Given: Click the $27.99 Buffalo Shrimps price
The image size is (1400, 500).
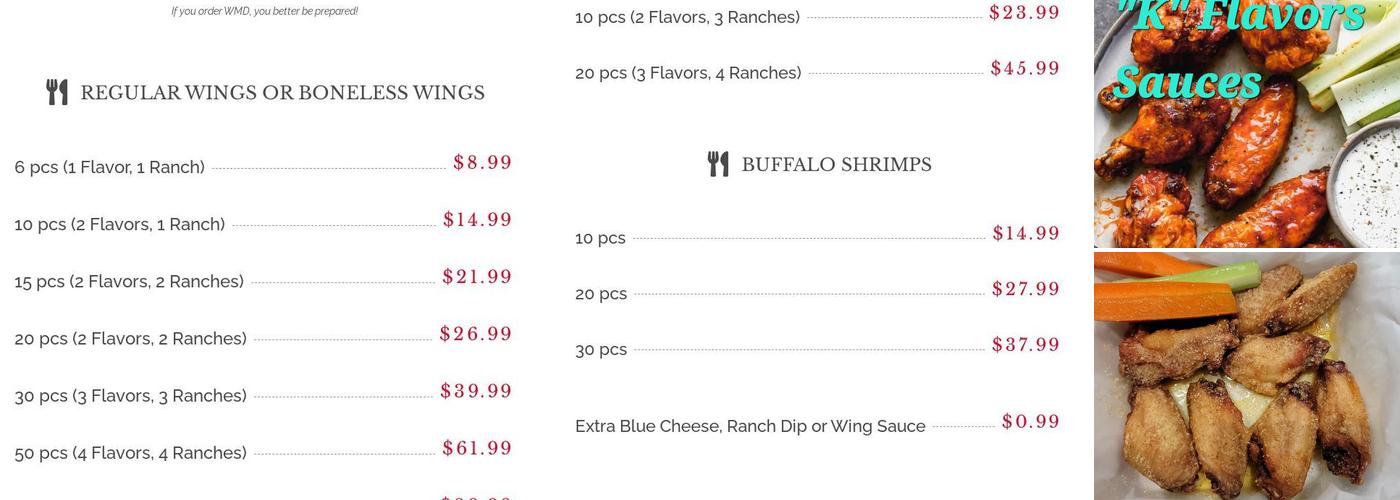Looking at the screenshot, I should click(1026, 290).
